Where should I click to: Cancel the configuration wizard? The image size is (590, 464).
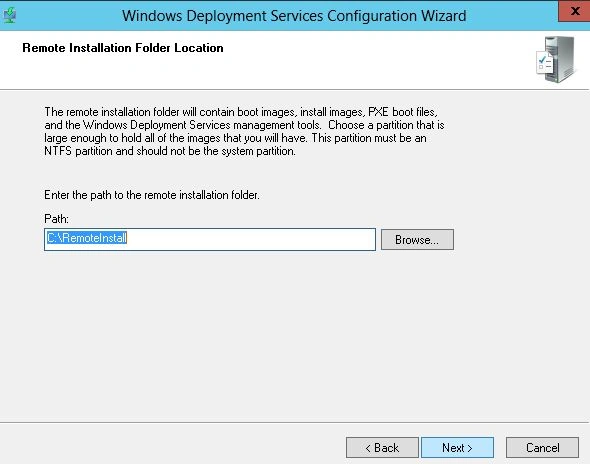542,447
